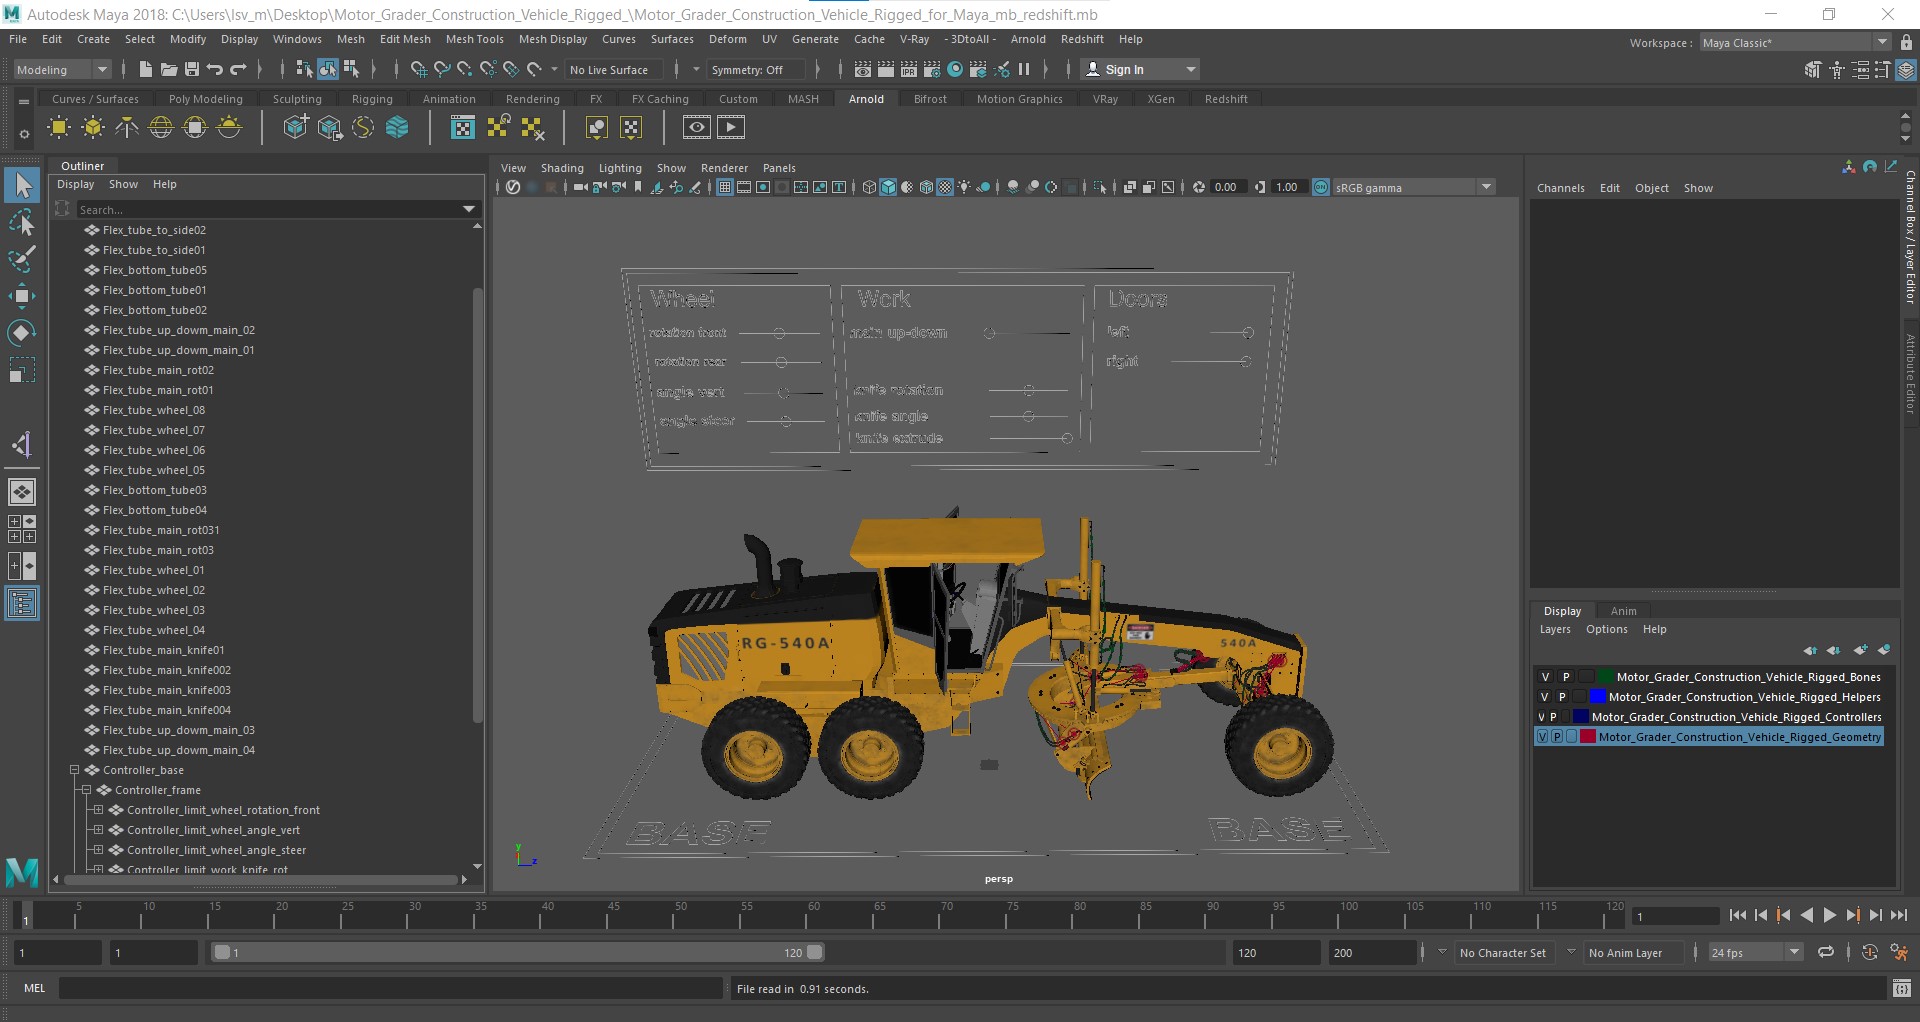
Task: Activate the Lasso select tool
Action: (22, 222)
